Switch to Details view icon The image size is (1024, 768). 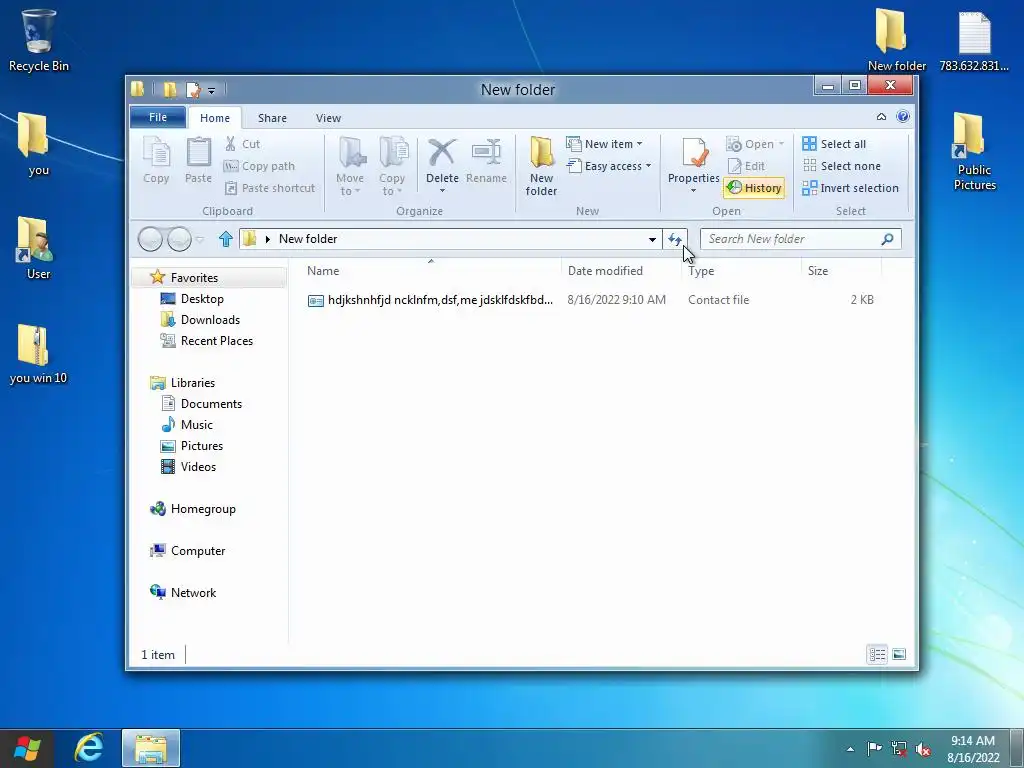tap(877, 654)
